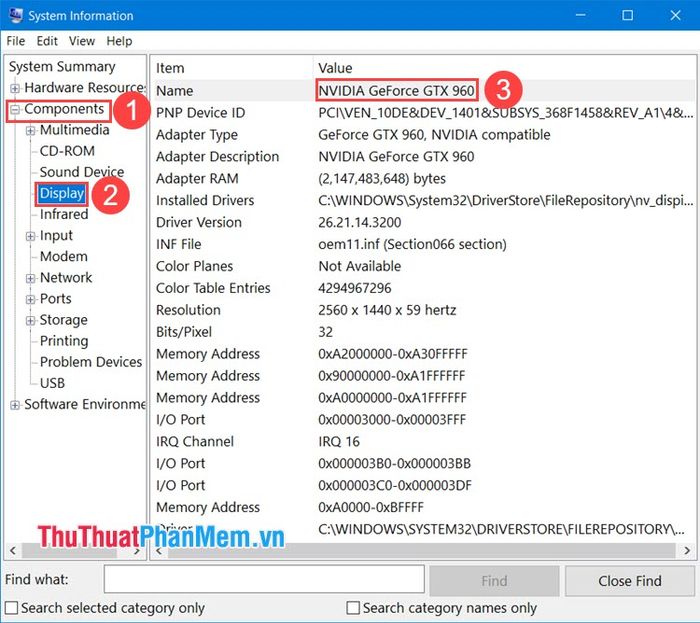Select the Problem Devices tree item

[91, 362]
